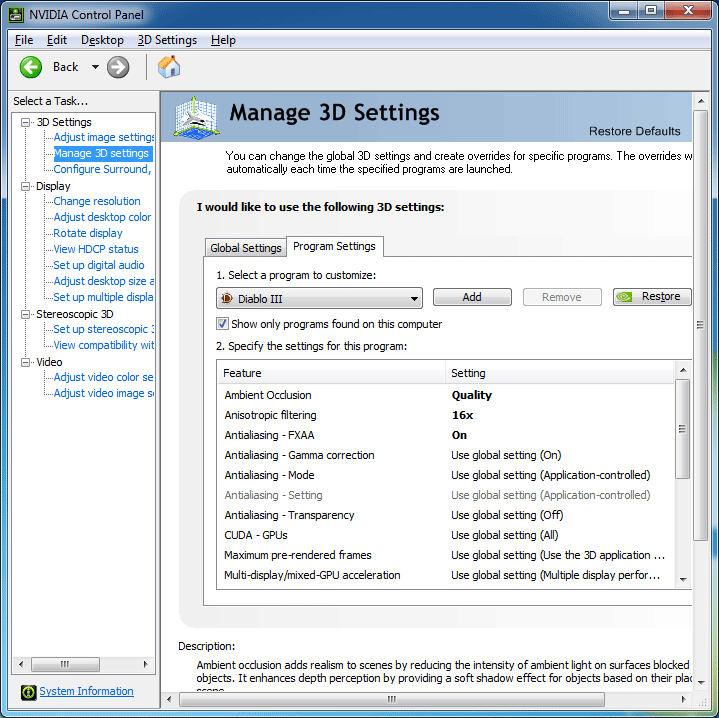Open Set up stereoscopic 3D task
Image resolution: width=719 pixels, height=718 pixels.
[104, 329]
